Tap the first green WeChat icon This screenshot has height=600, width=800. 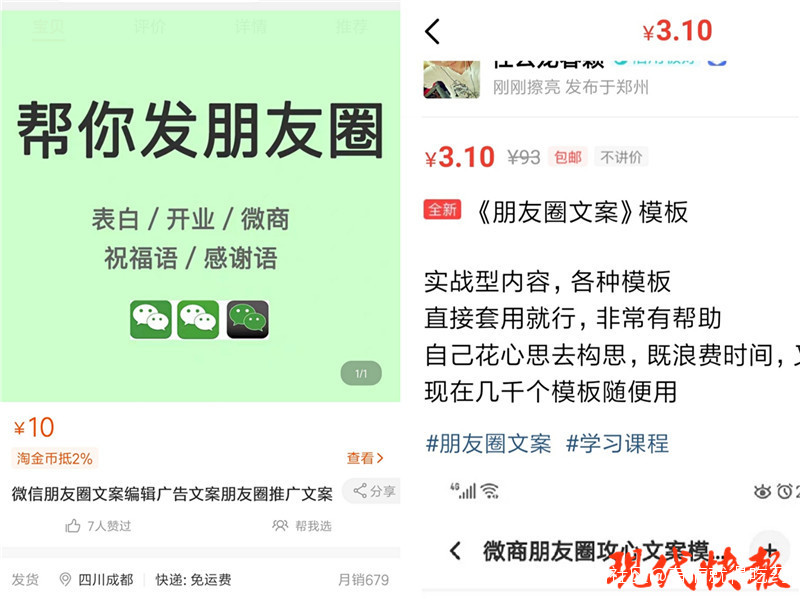pyautogui.click(x=151, y=320)
